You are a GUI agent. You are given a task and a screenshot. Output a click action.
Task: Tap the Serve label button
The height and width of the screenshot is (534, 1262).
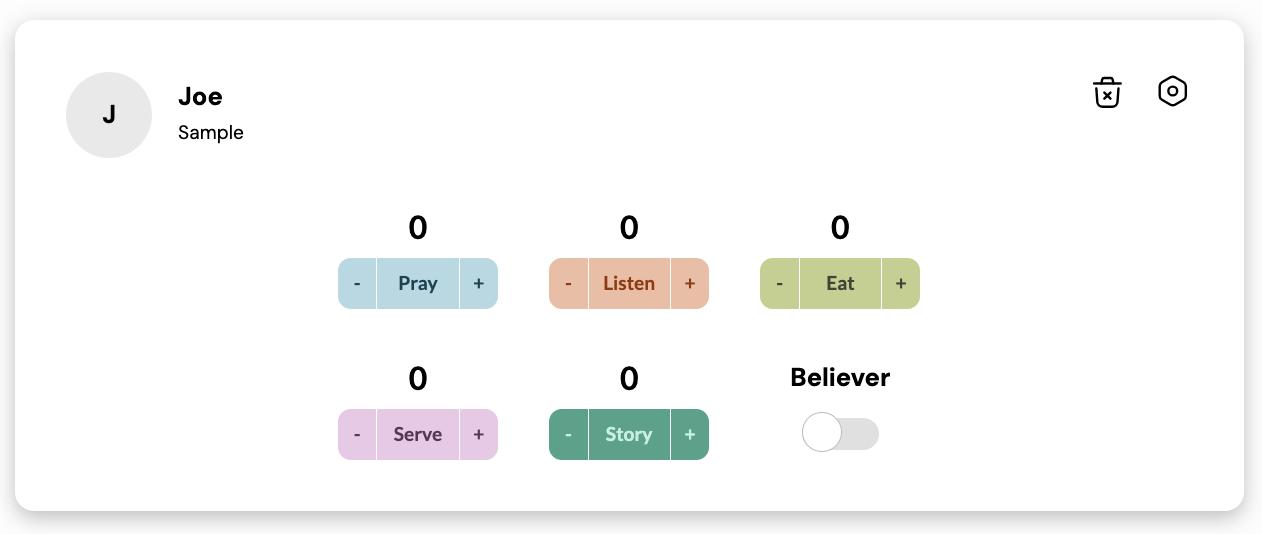418,434
